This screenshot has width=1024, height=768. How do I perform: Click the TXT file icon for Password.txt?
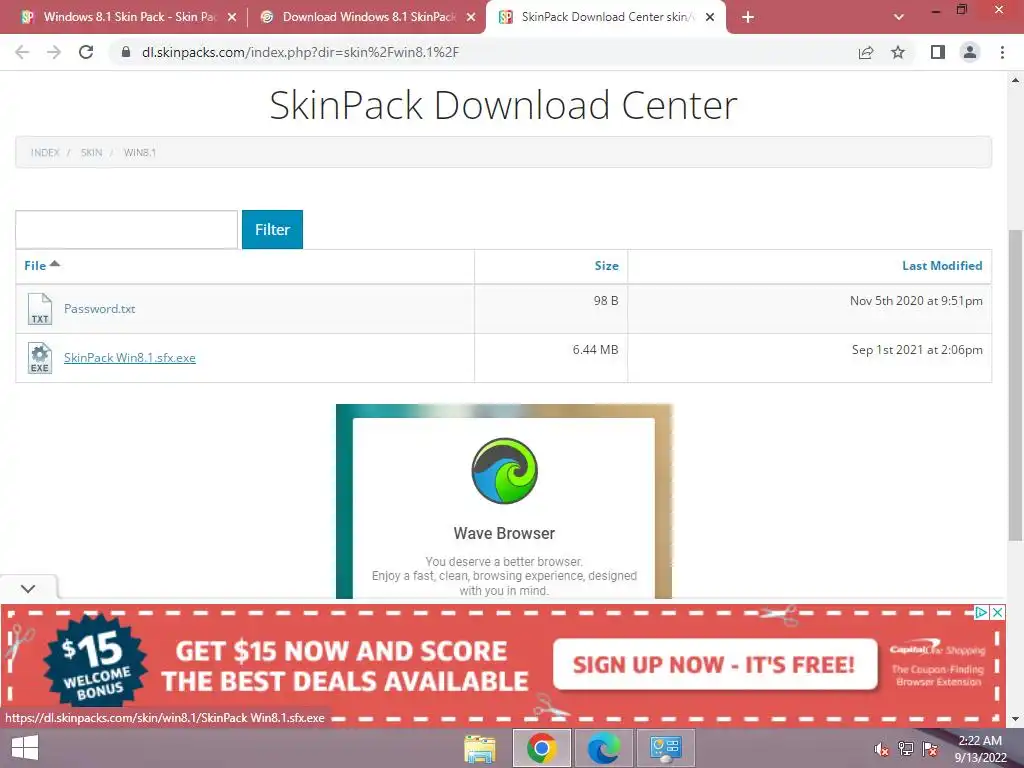click(x=40, y=309)
